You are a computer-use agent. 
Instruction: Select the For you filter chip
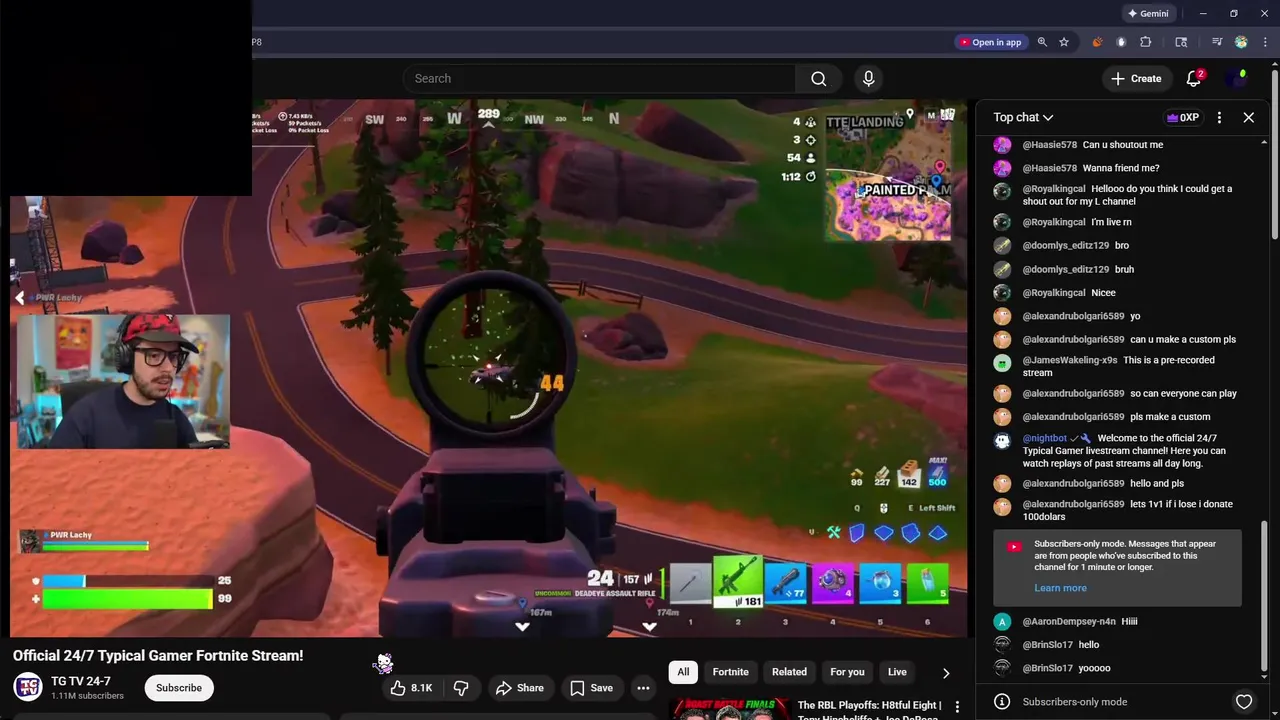click(847, 672)
